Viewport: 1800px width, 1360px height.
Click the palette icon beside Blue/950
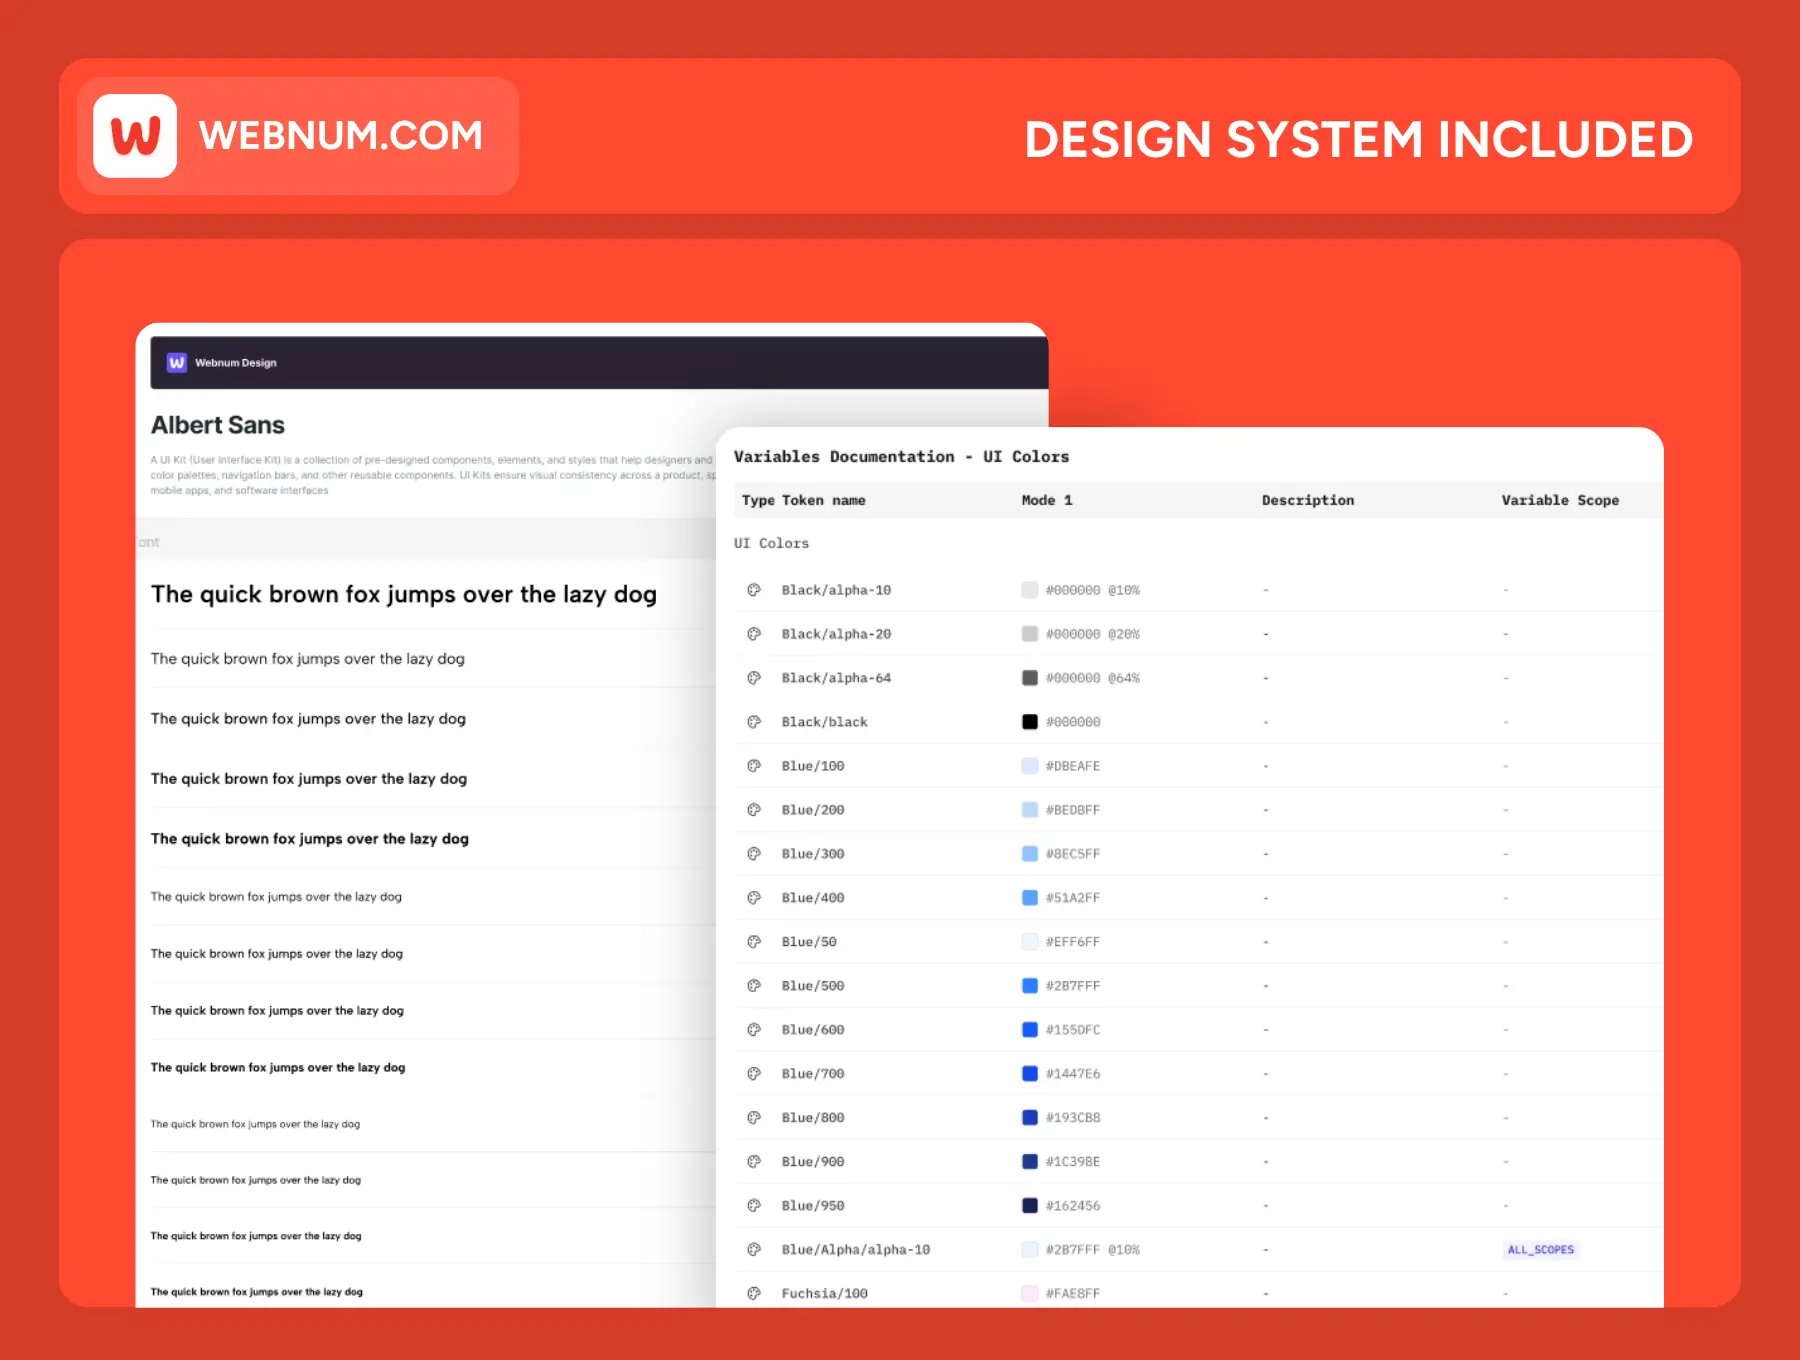point(754,1206)
